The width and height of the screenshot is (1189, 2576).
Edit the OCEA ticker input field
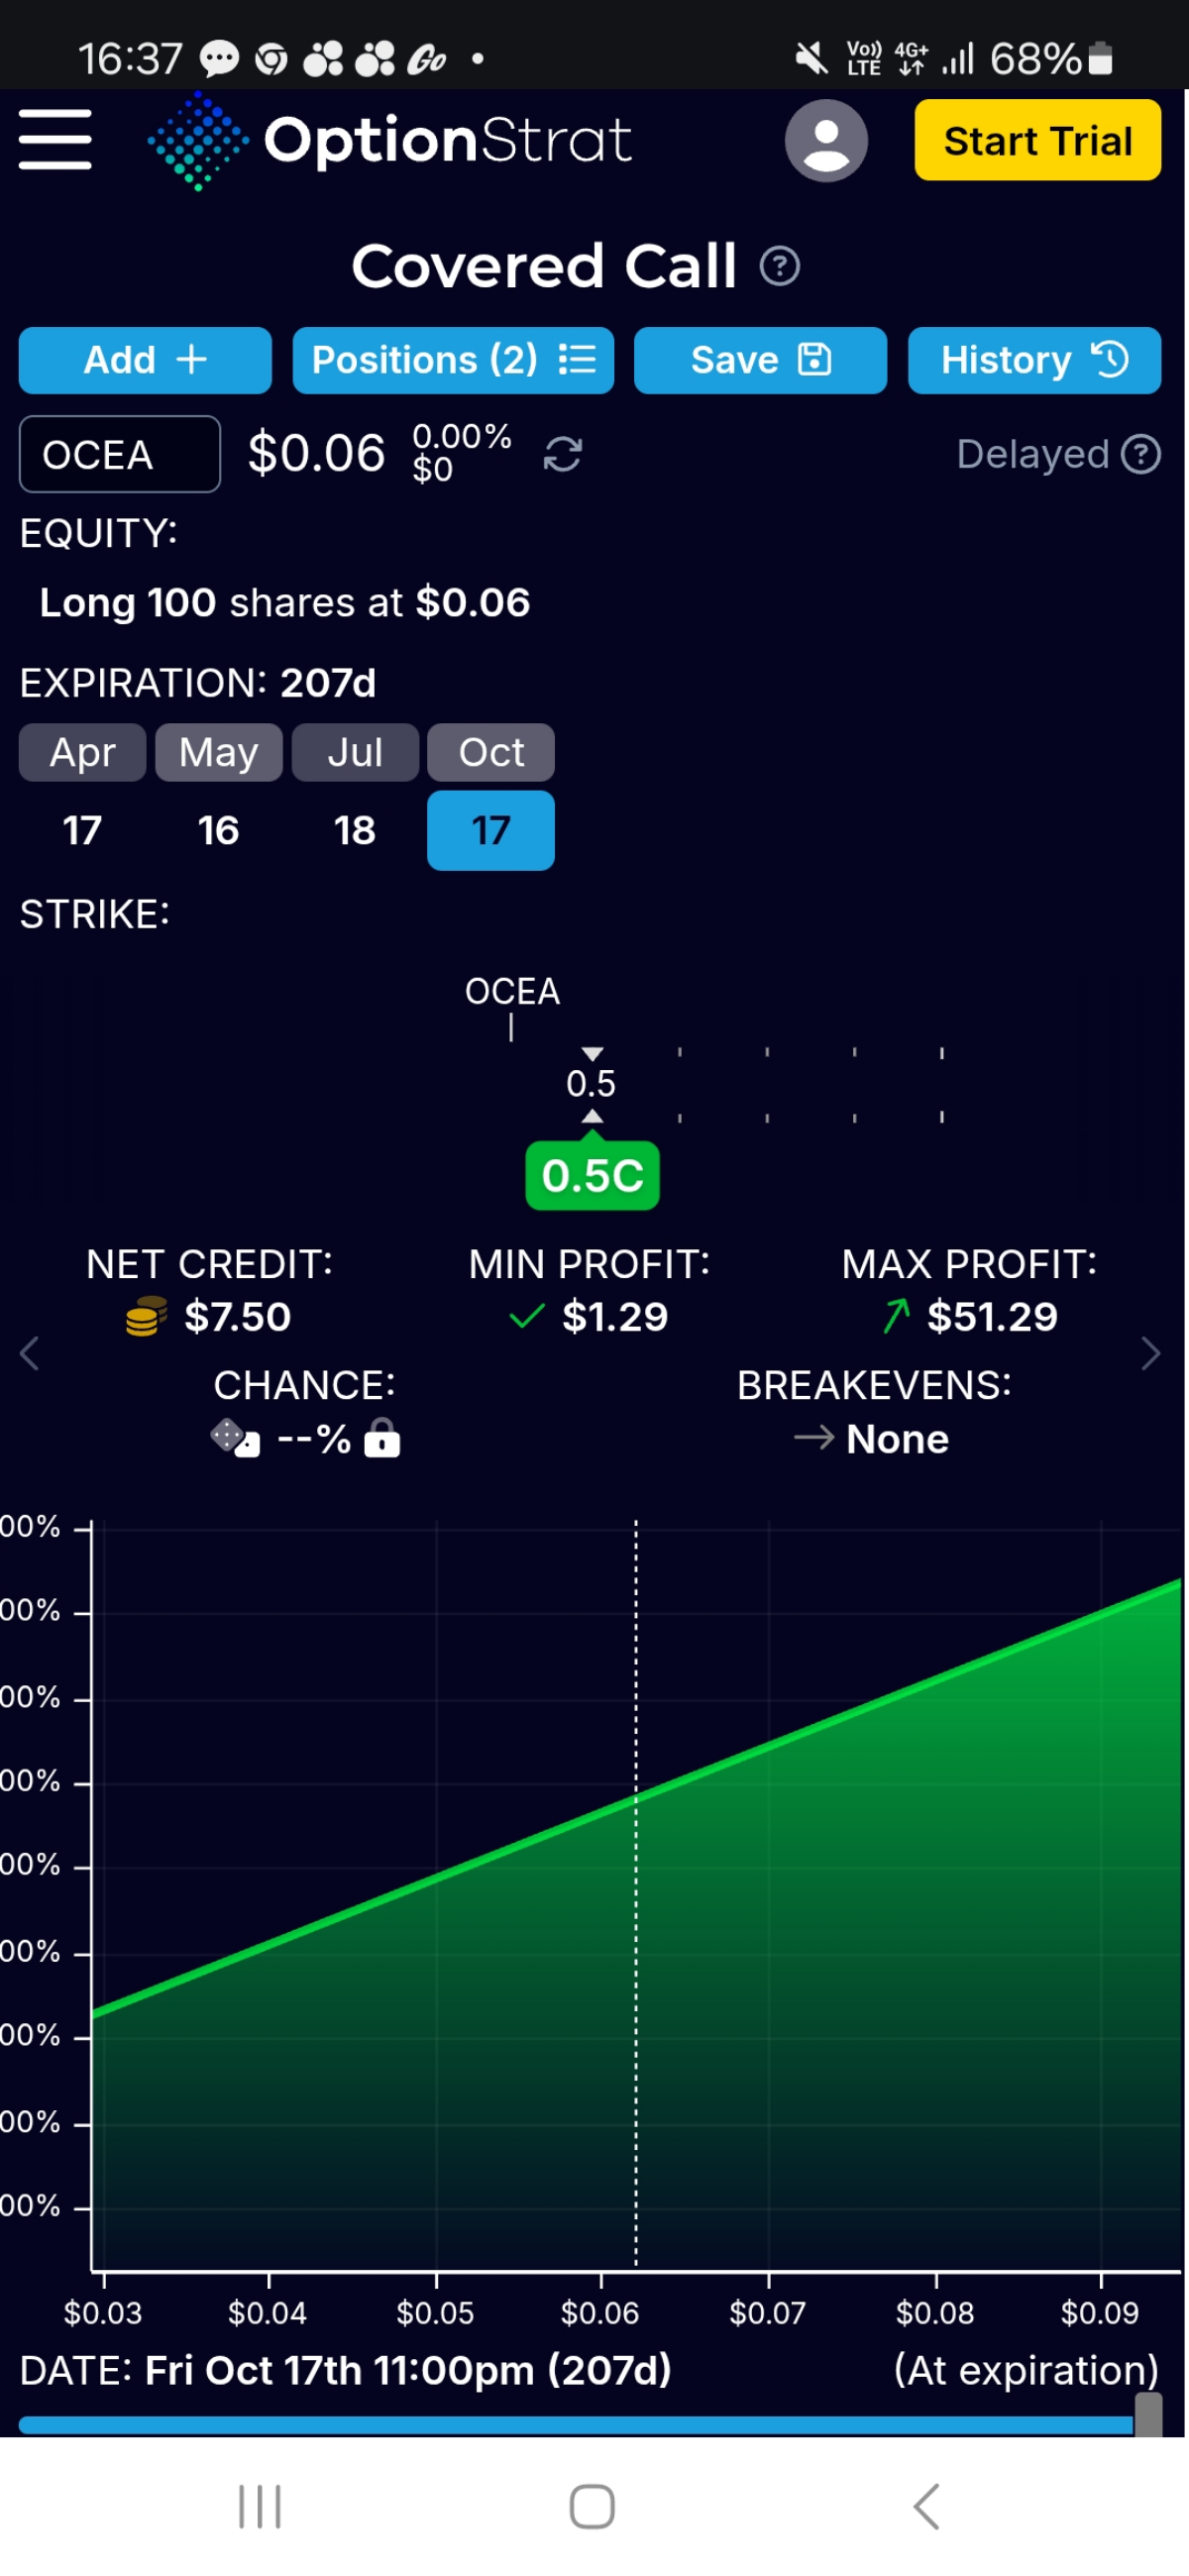[120, 454]
